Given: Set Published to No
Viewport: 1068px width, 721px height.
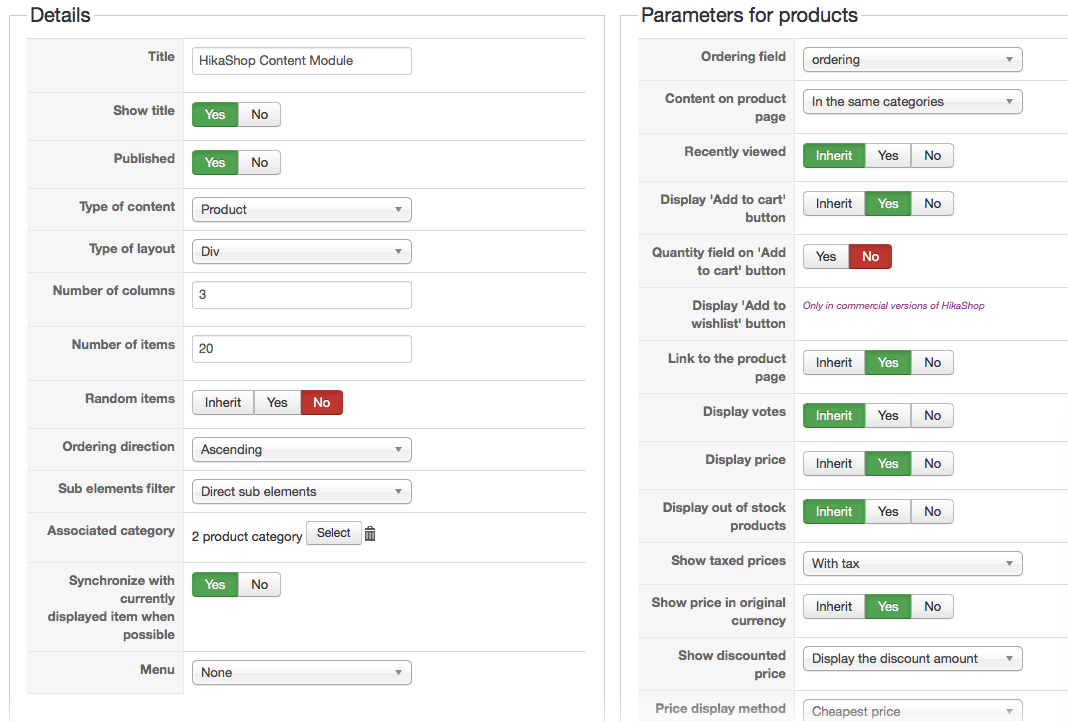Looking at the screenshot, I should [x=260, y=163].
